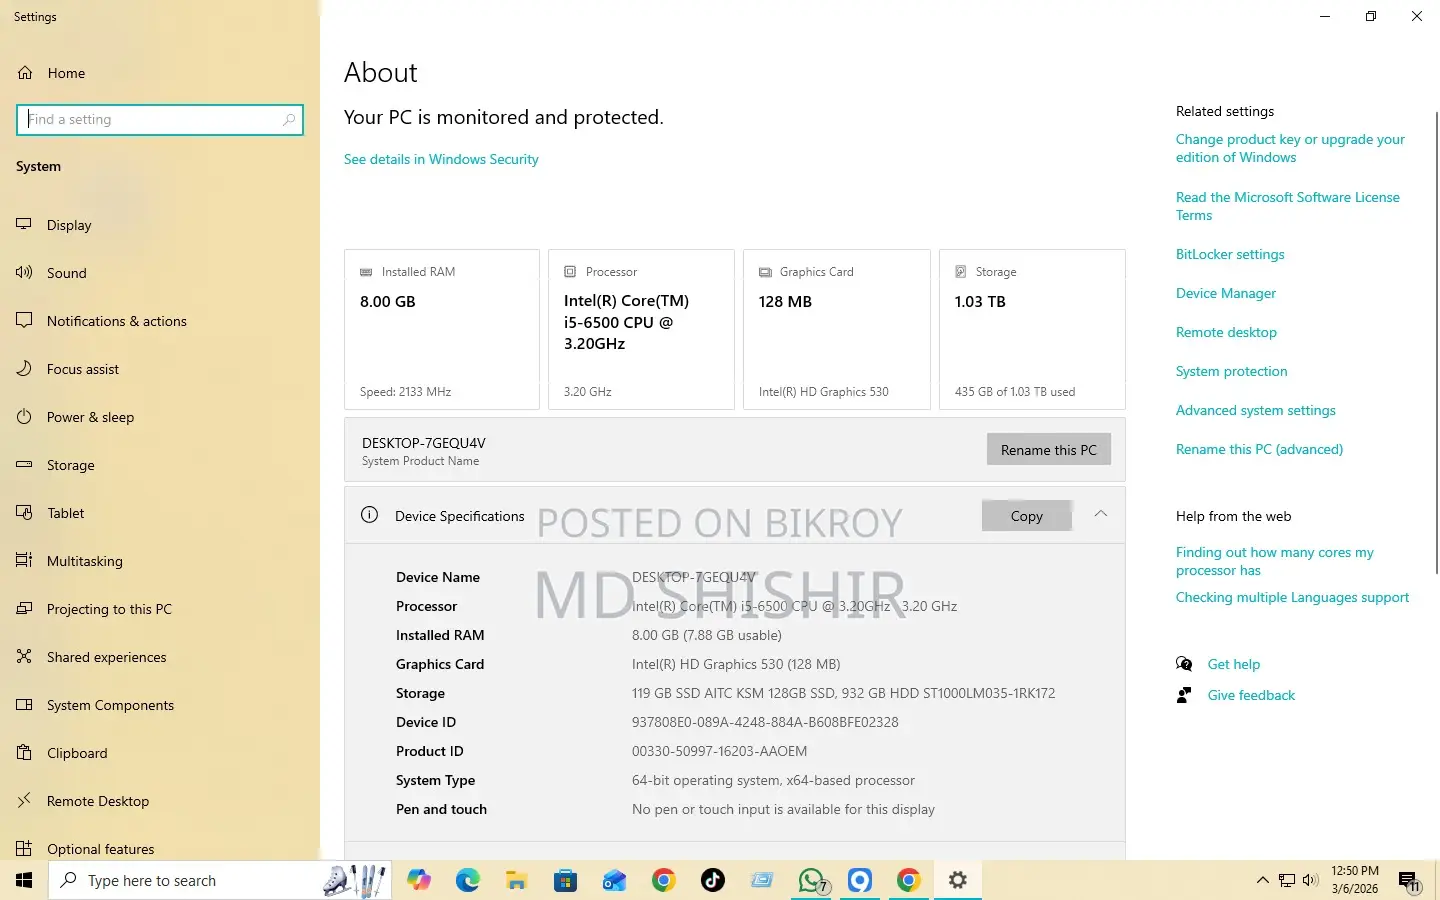Open the notification center icon
Viewport: 1440px width, 900px height.
[x=1409, y=882]
